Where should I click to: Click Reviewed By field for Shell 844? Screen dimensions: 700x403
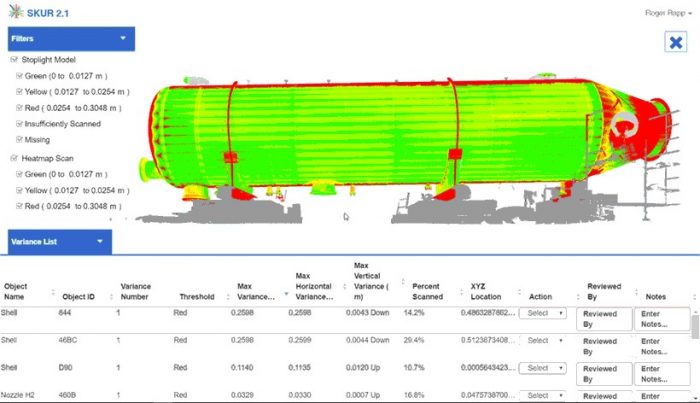click(605, 319)
